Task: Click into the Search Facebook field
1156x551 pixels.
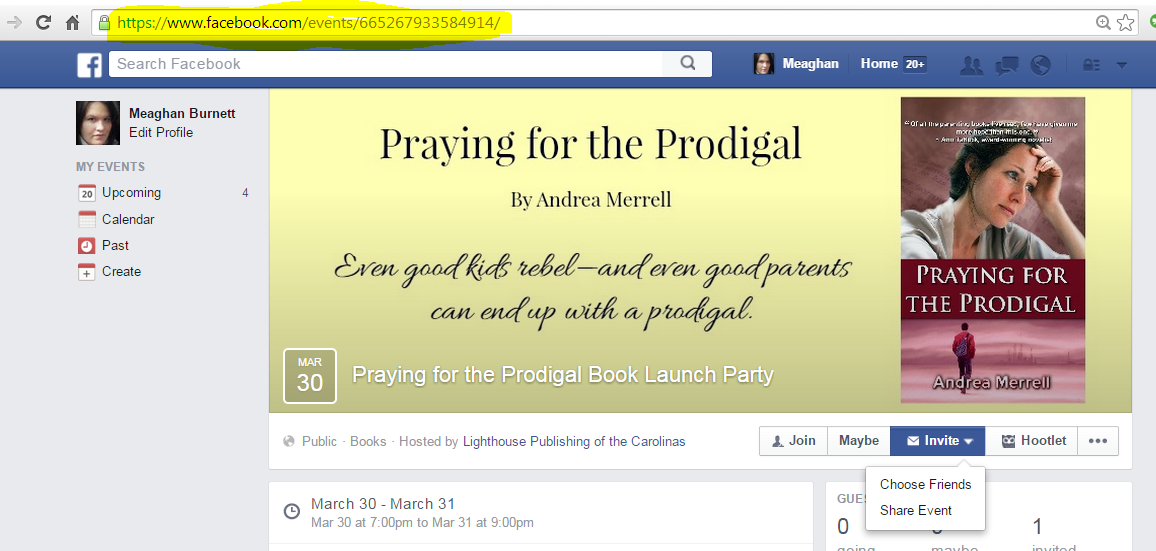Action: (x=385, y=64)
